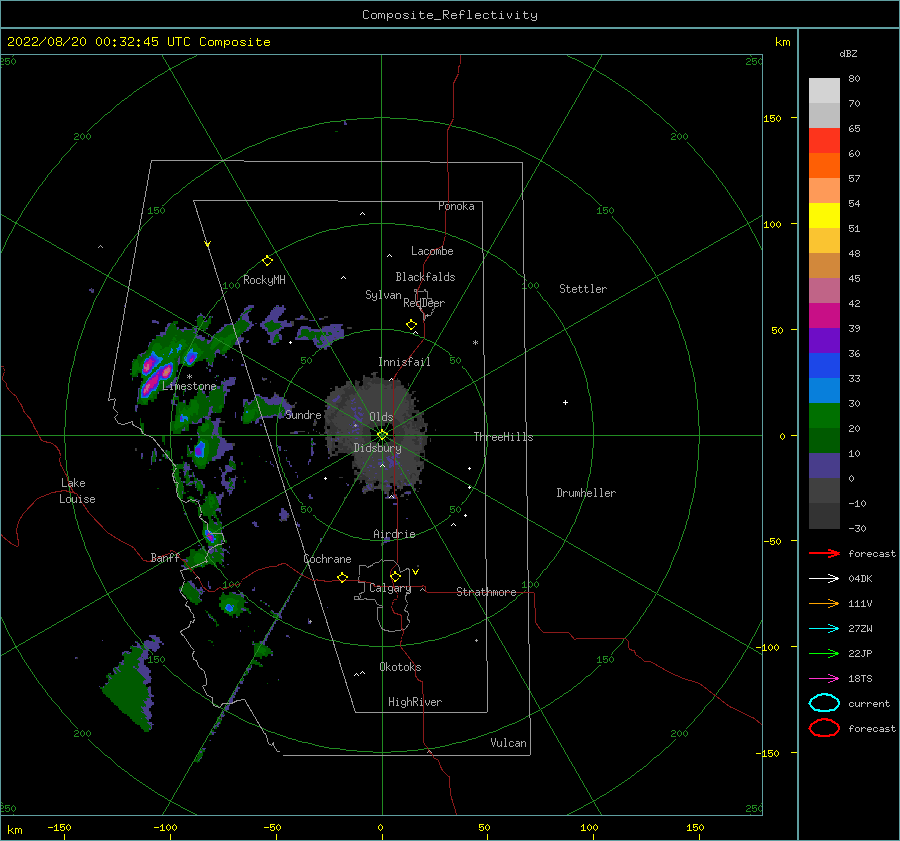
Task: Click the Cochrane label
Action: click(x=327, y=559)
